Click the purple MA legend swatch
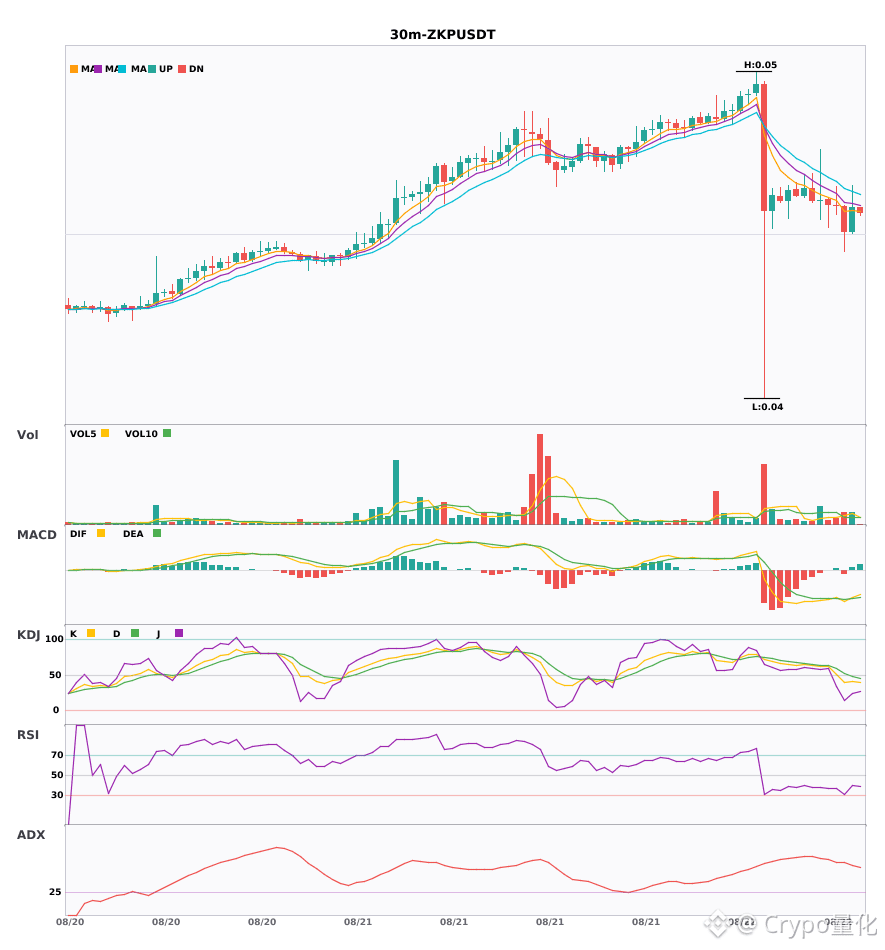885x950 pixels. coord(98,69)
